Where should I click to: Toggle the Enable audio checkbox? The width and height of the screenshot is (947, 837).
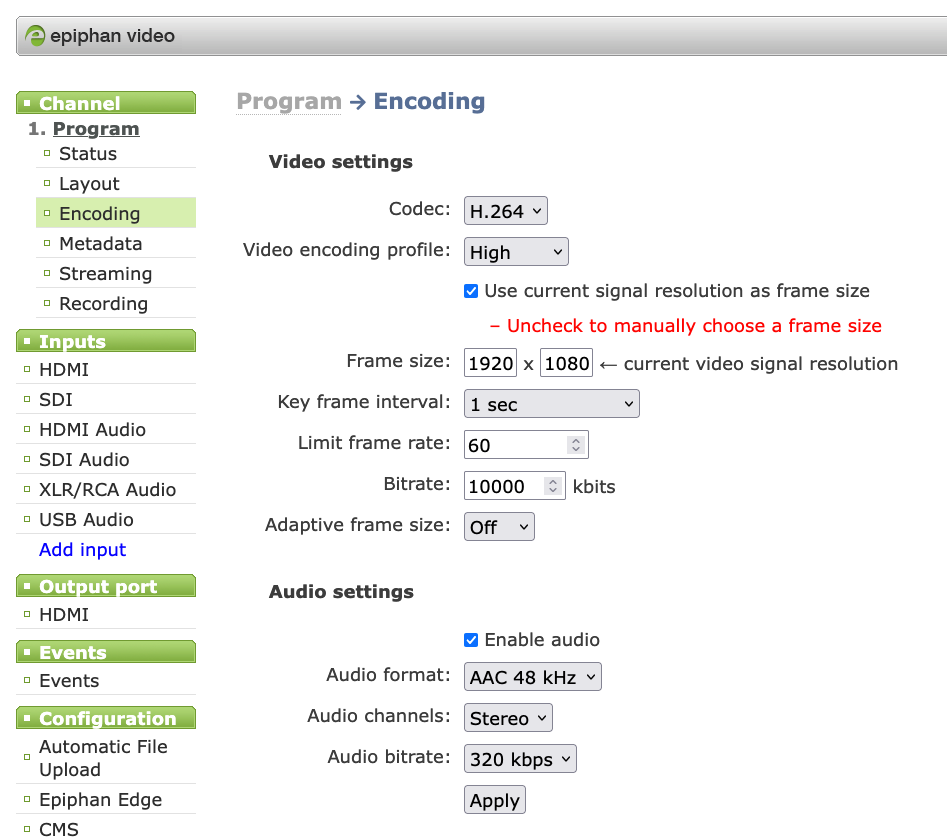pos(471,640)
